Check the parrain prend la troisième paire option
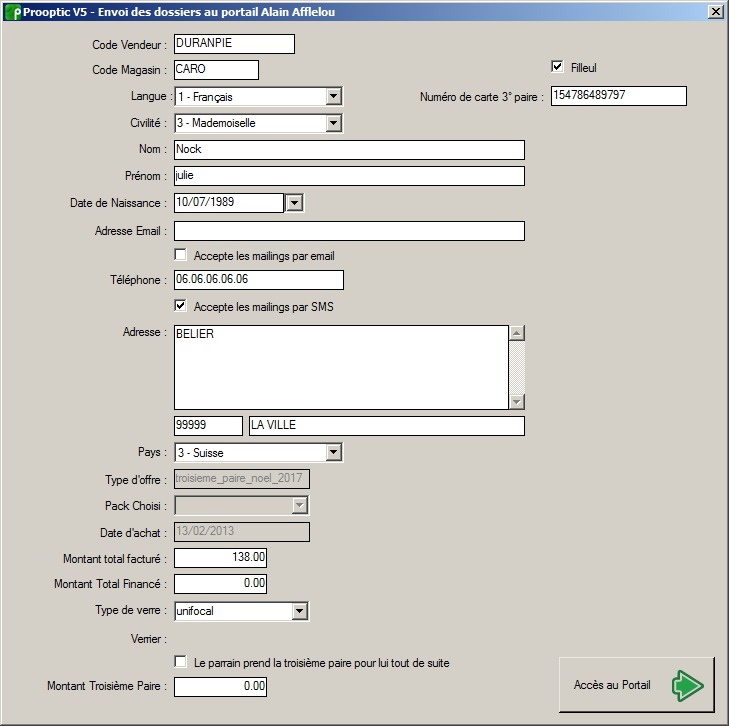This screenshot has height=726, width=729. (180, 662)
